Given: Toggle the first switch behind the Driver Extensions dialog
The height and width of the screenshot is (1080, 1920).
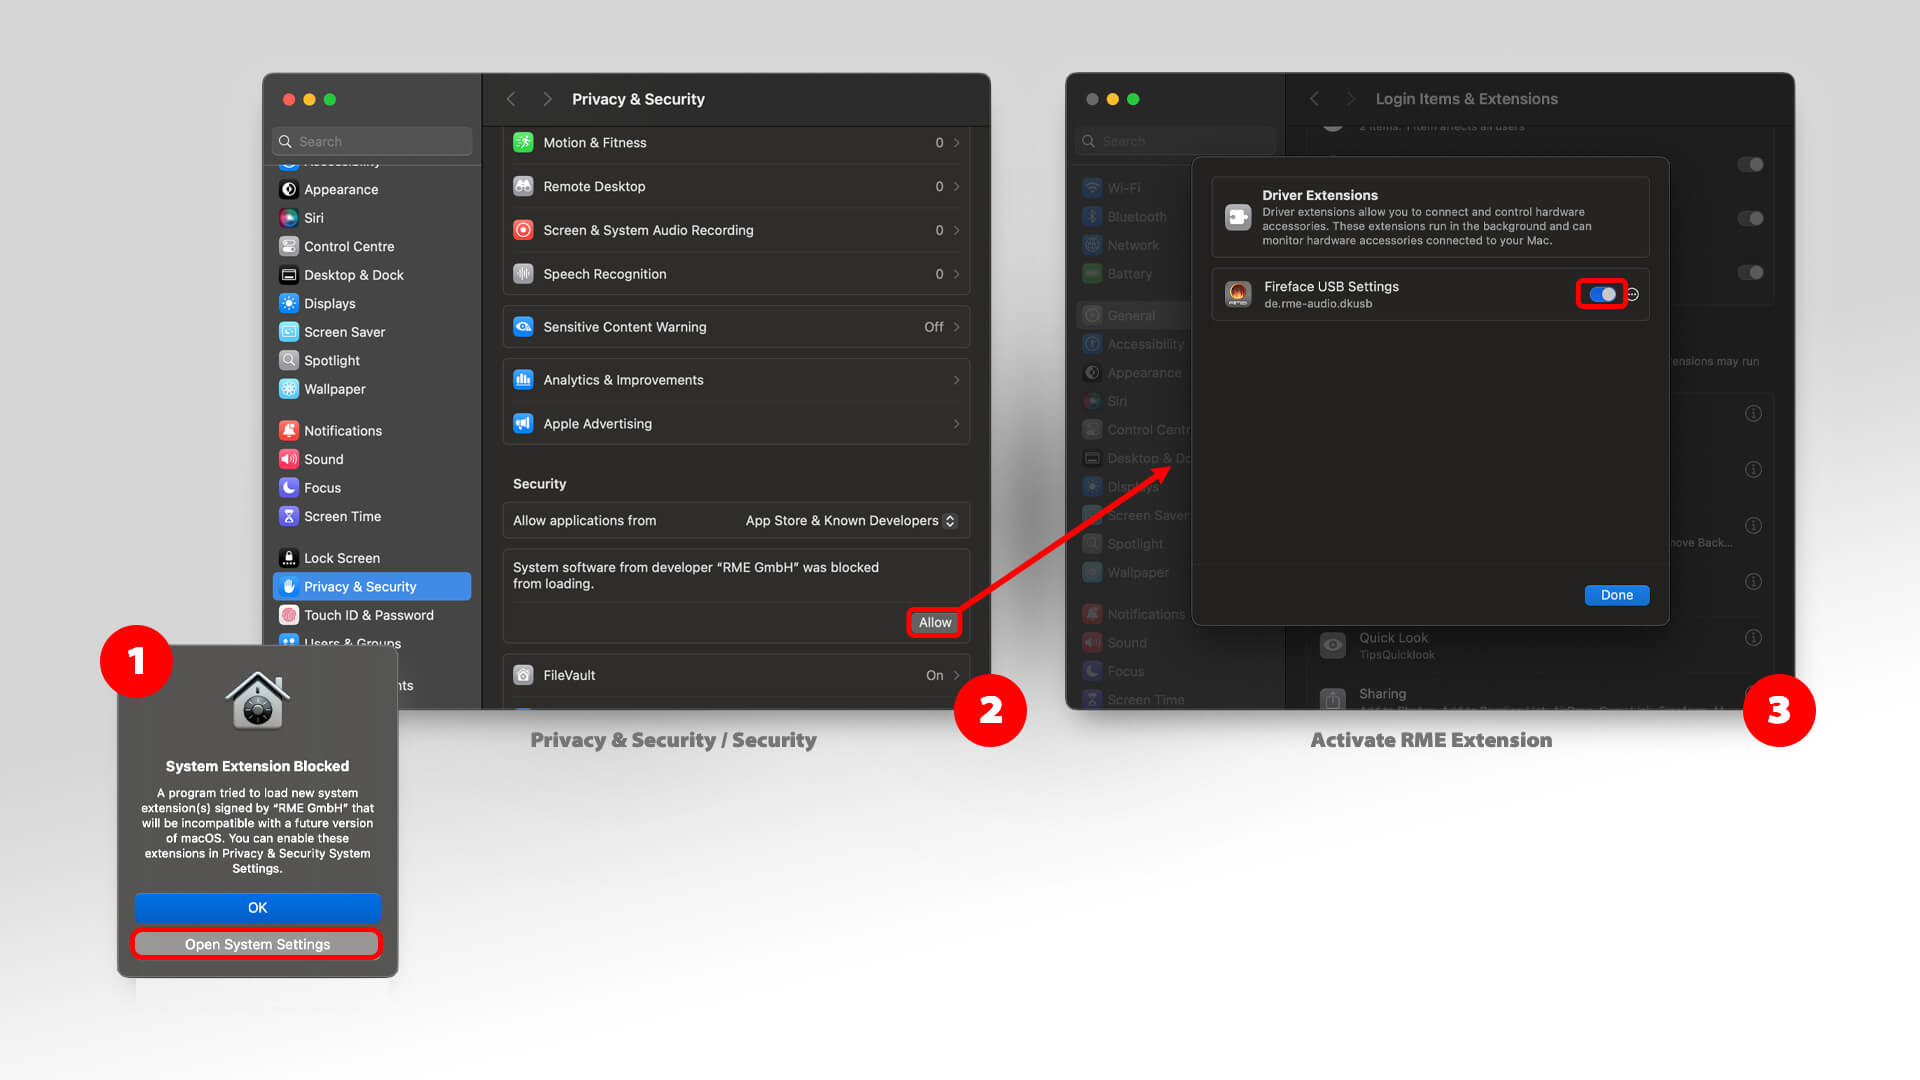Looking at the screenshot, I should pos(1750,164).
